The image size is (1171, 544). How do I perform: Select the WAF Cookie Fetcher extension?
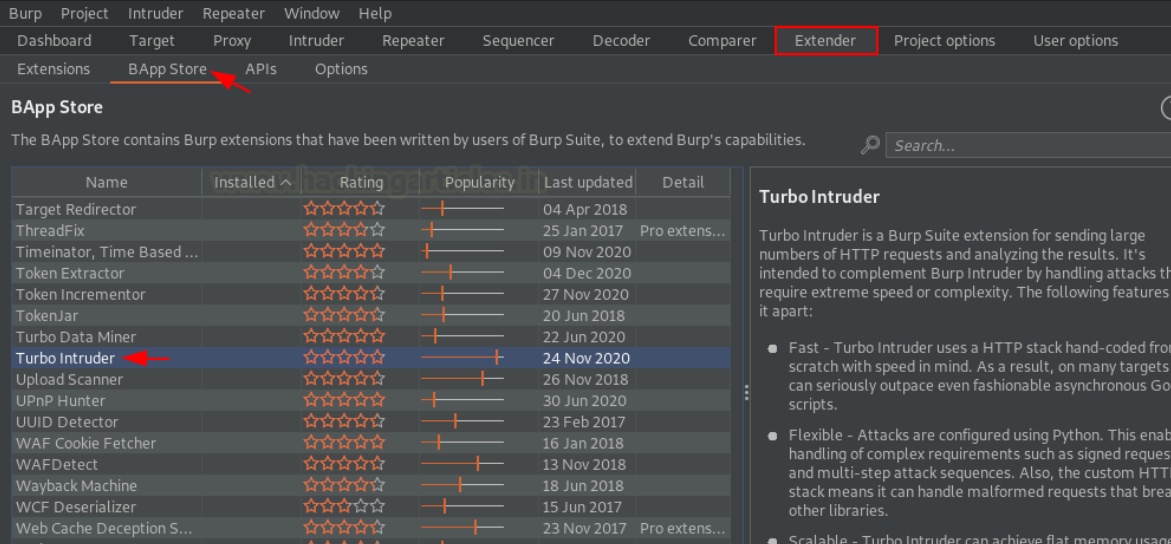(x=371, y=443)
